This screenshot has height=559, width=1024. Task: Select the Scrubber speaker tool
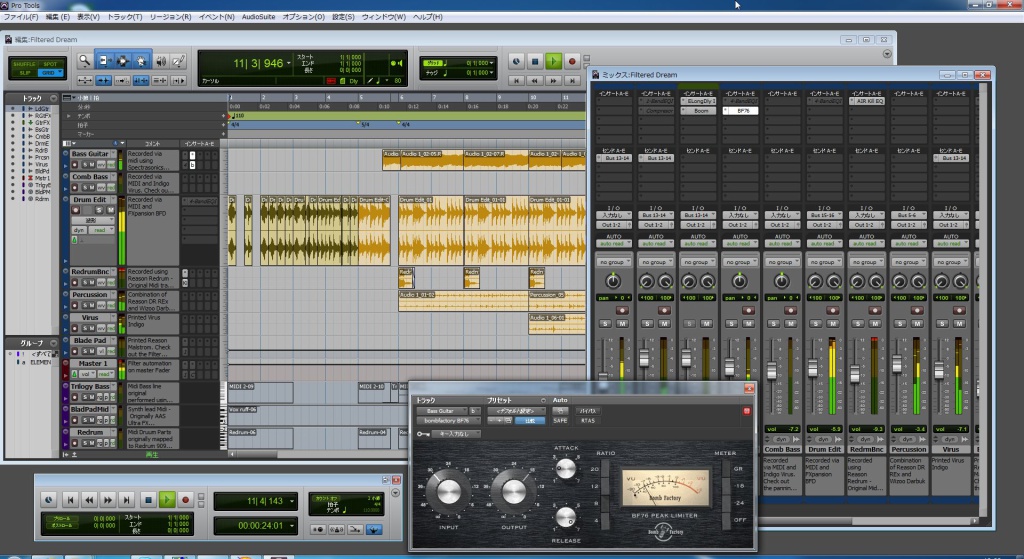pos(161,61)
